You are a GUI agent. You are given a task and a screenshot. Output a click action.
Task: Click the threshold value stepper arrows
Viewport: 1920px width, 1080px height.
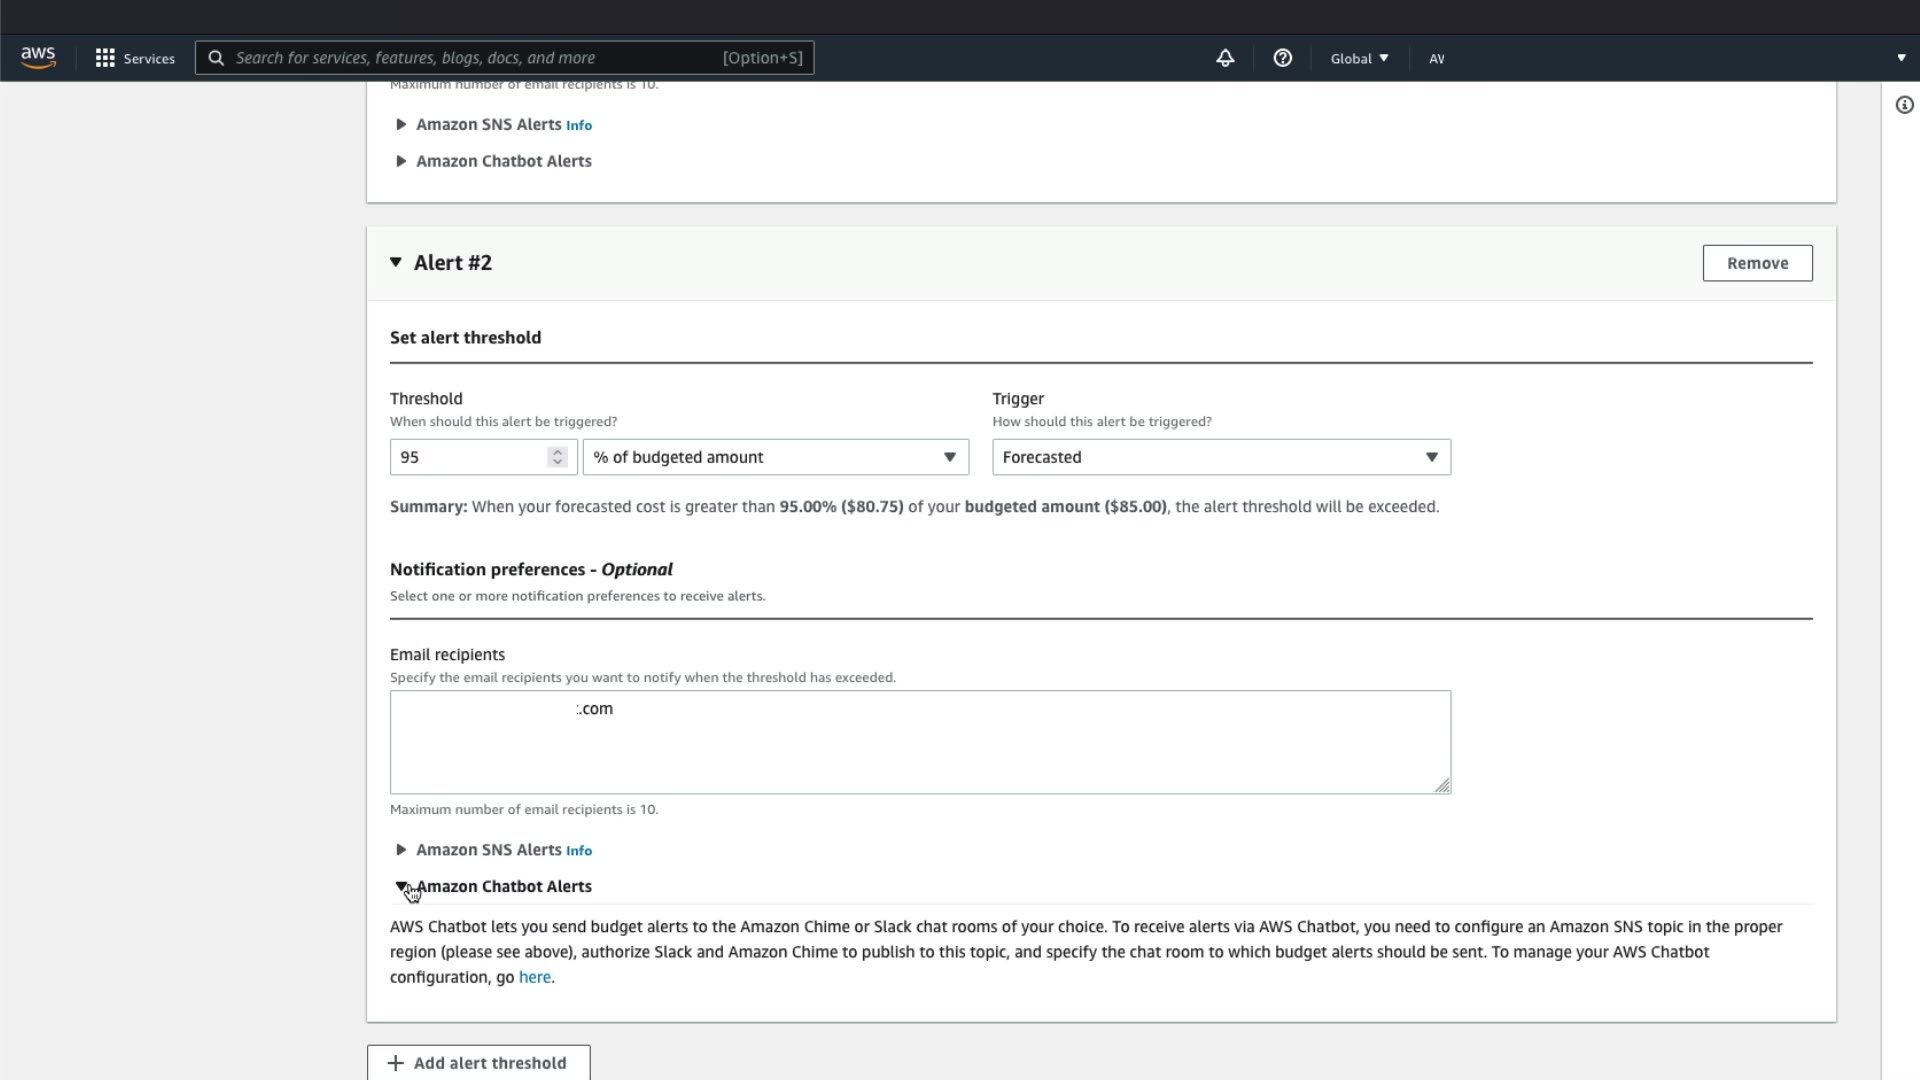[557, 457]
